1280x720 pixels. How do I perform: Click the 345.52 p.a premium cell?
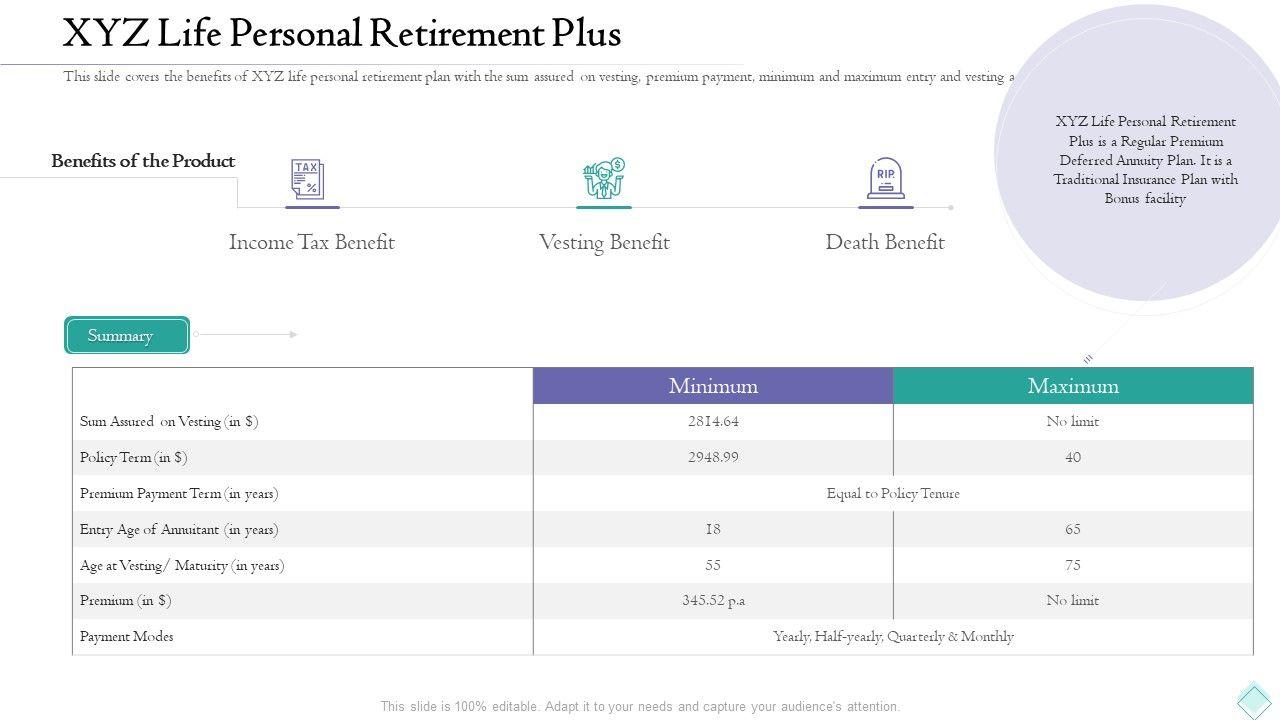pos(713,601)
